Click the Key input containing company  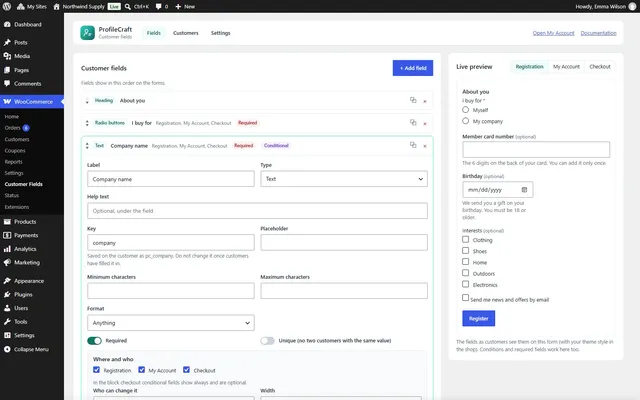(171, 242)
